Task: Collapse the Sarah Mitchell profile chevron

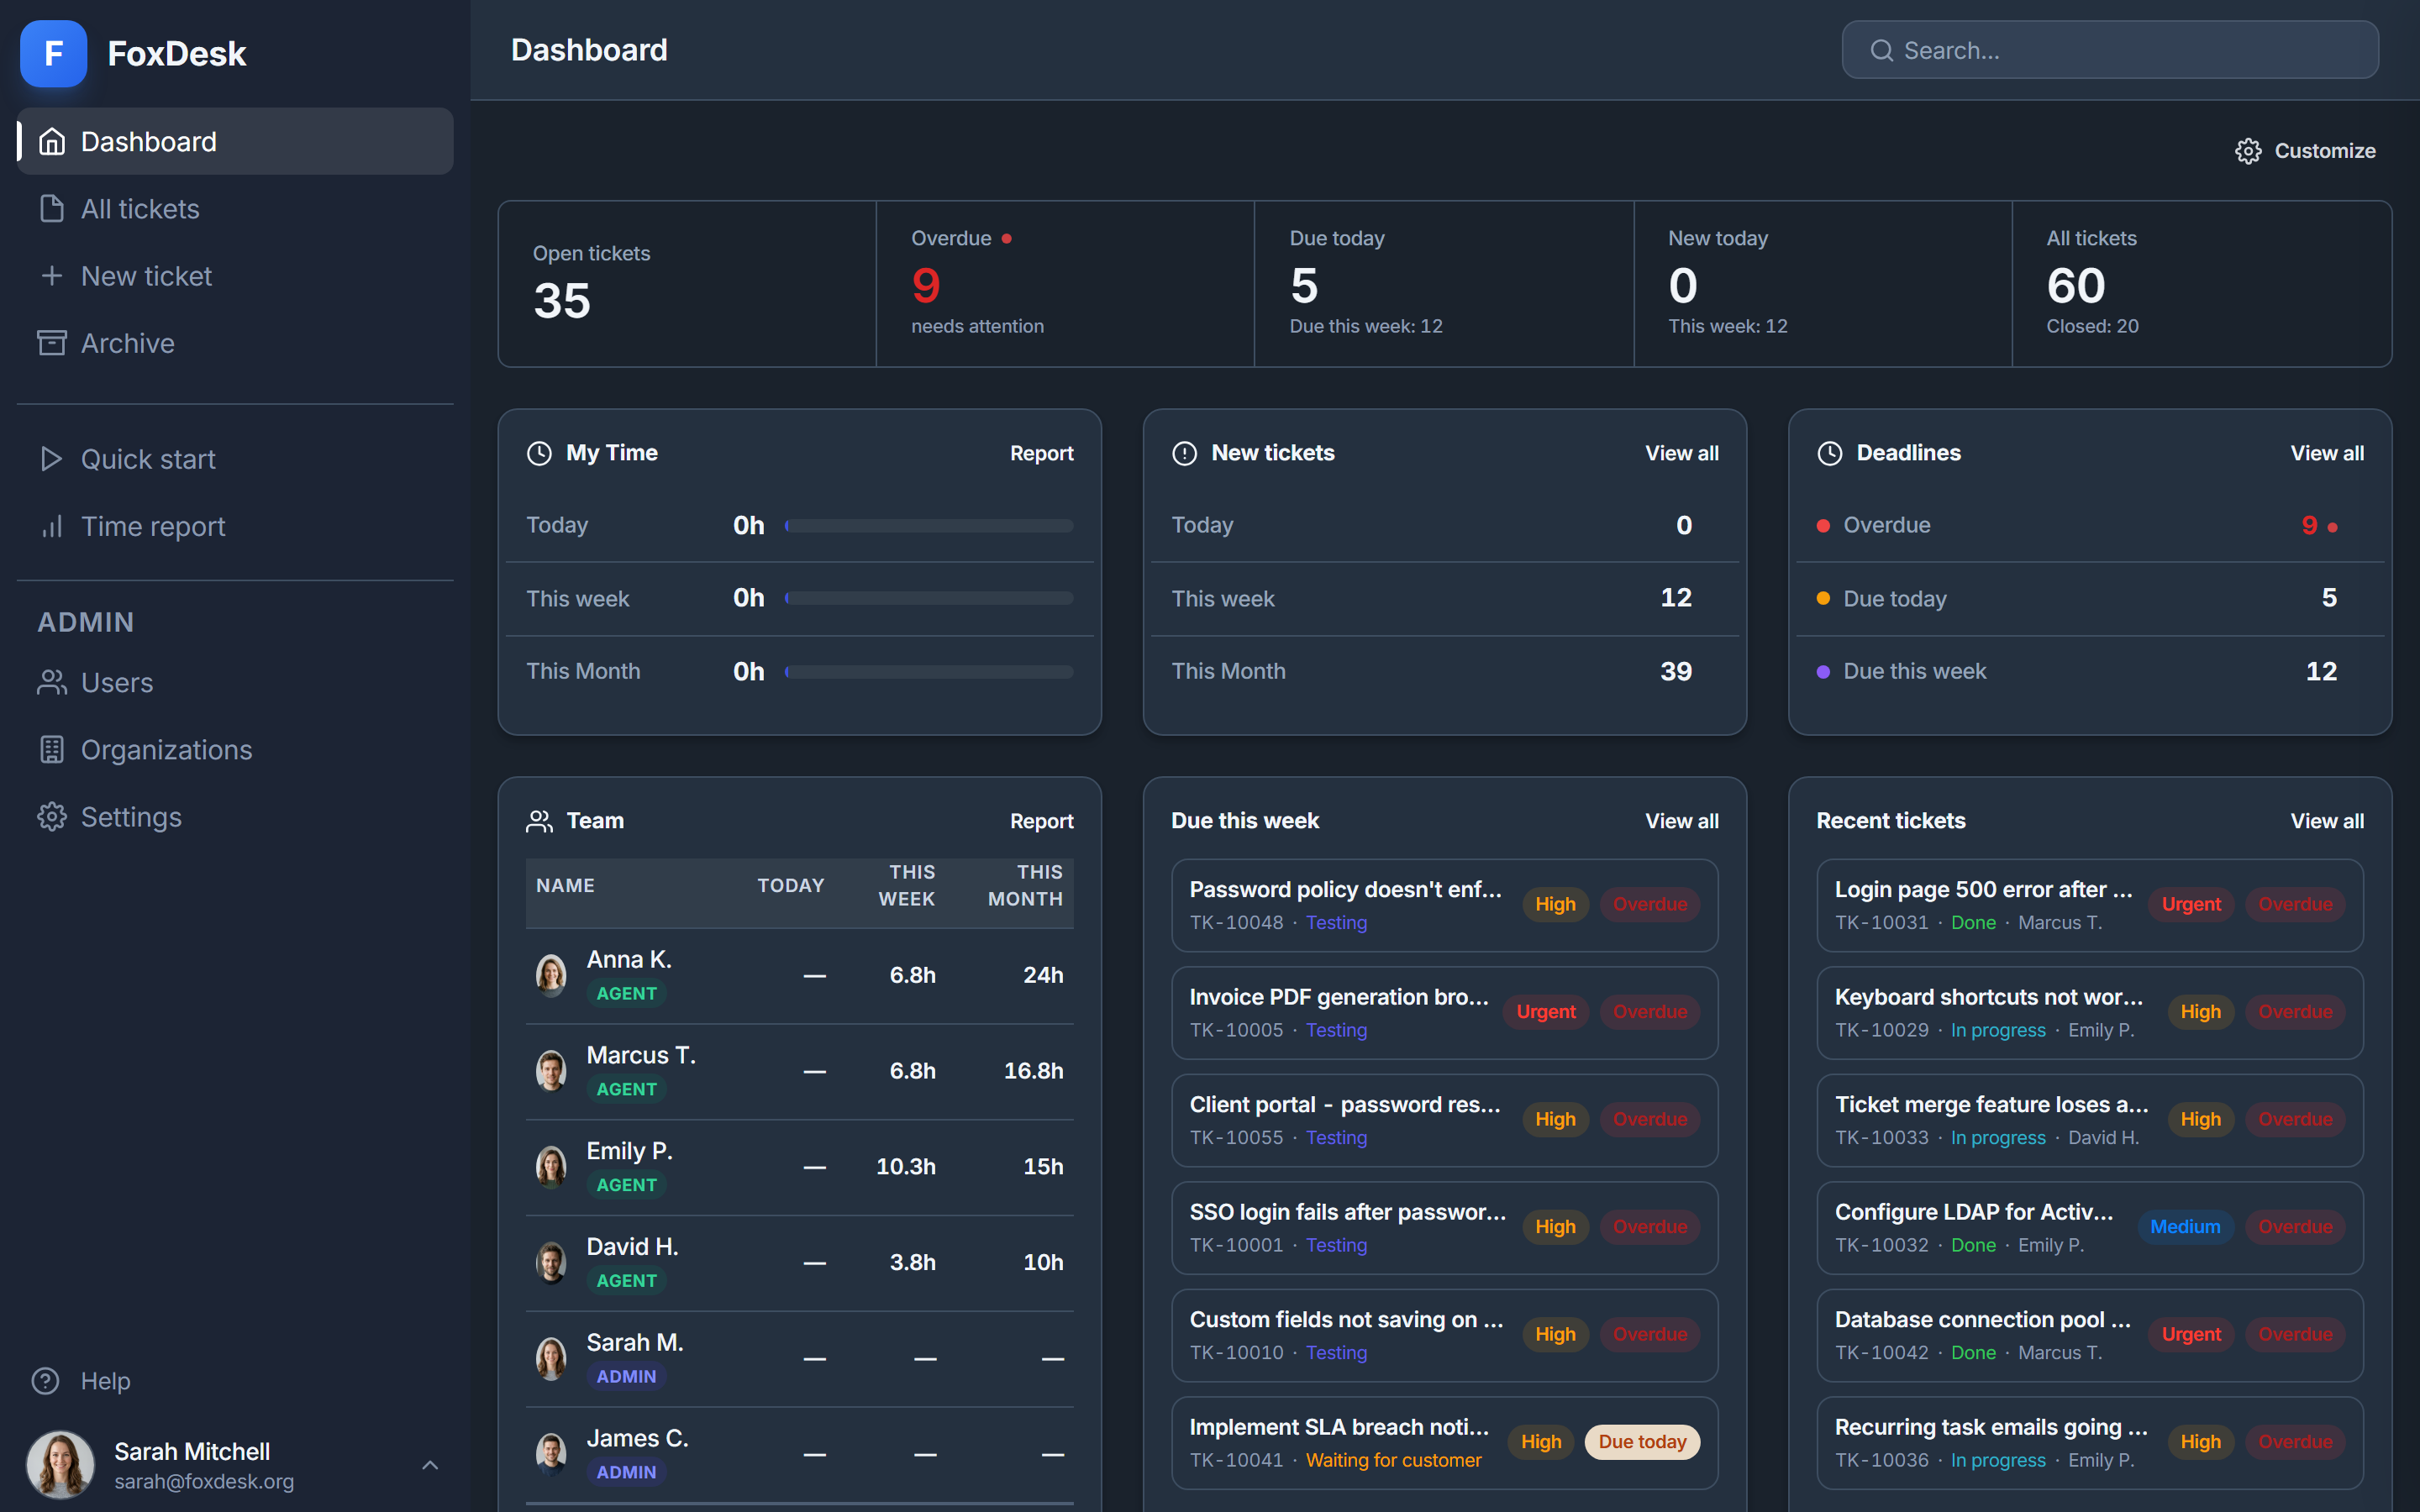Action: coord(430,1464)
